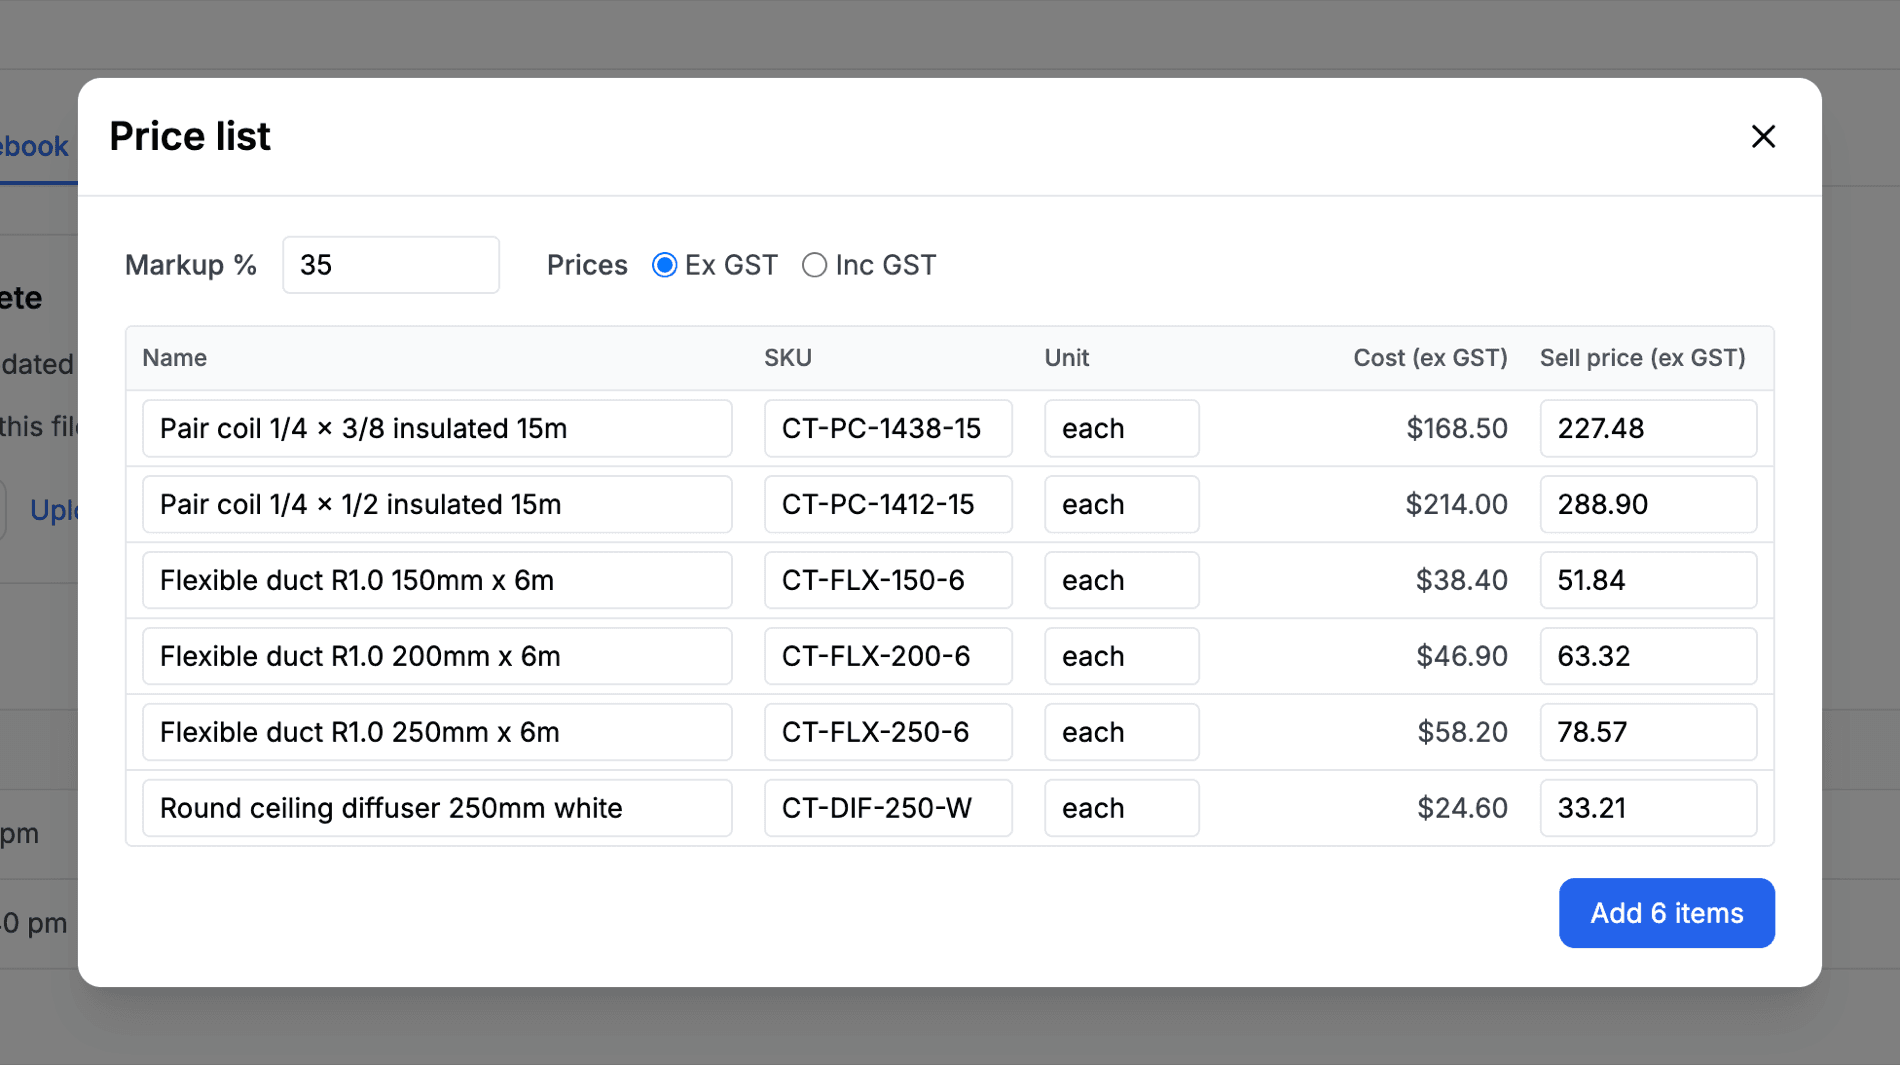
Task: Click the cost value $24.60
Action: [x=1462, y=808]
